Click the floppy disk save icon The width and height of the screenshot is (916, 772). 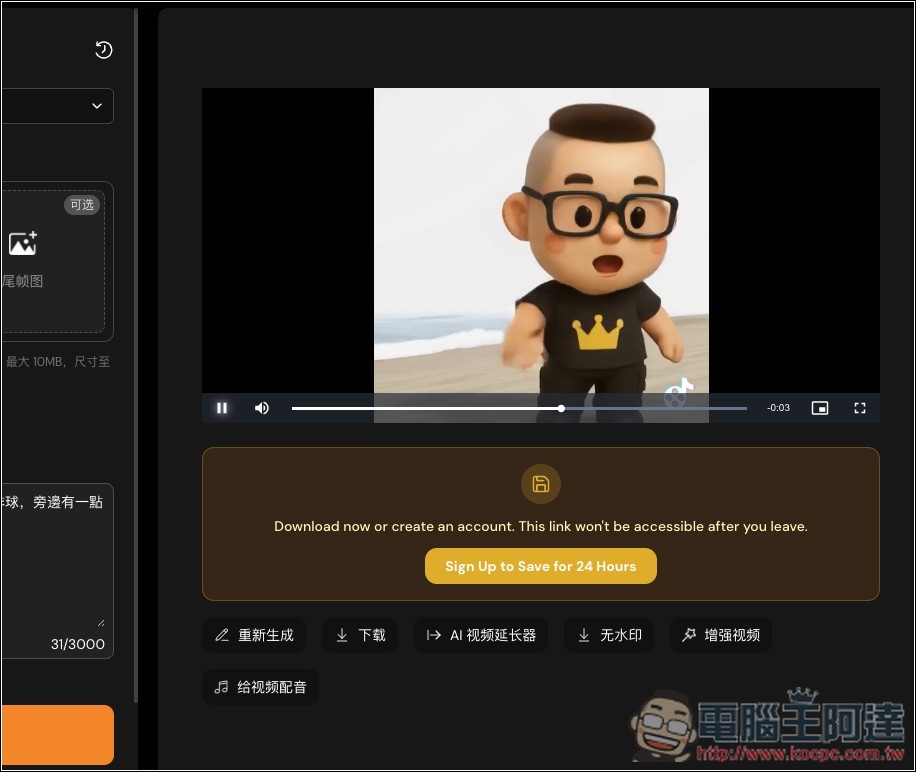click(541, 484)
